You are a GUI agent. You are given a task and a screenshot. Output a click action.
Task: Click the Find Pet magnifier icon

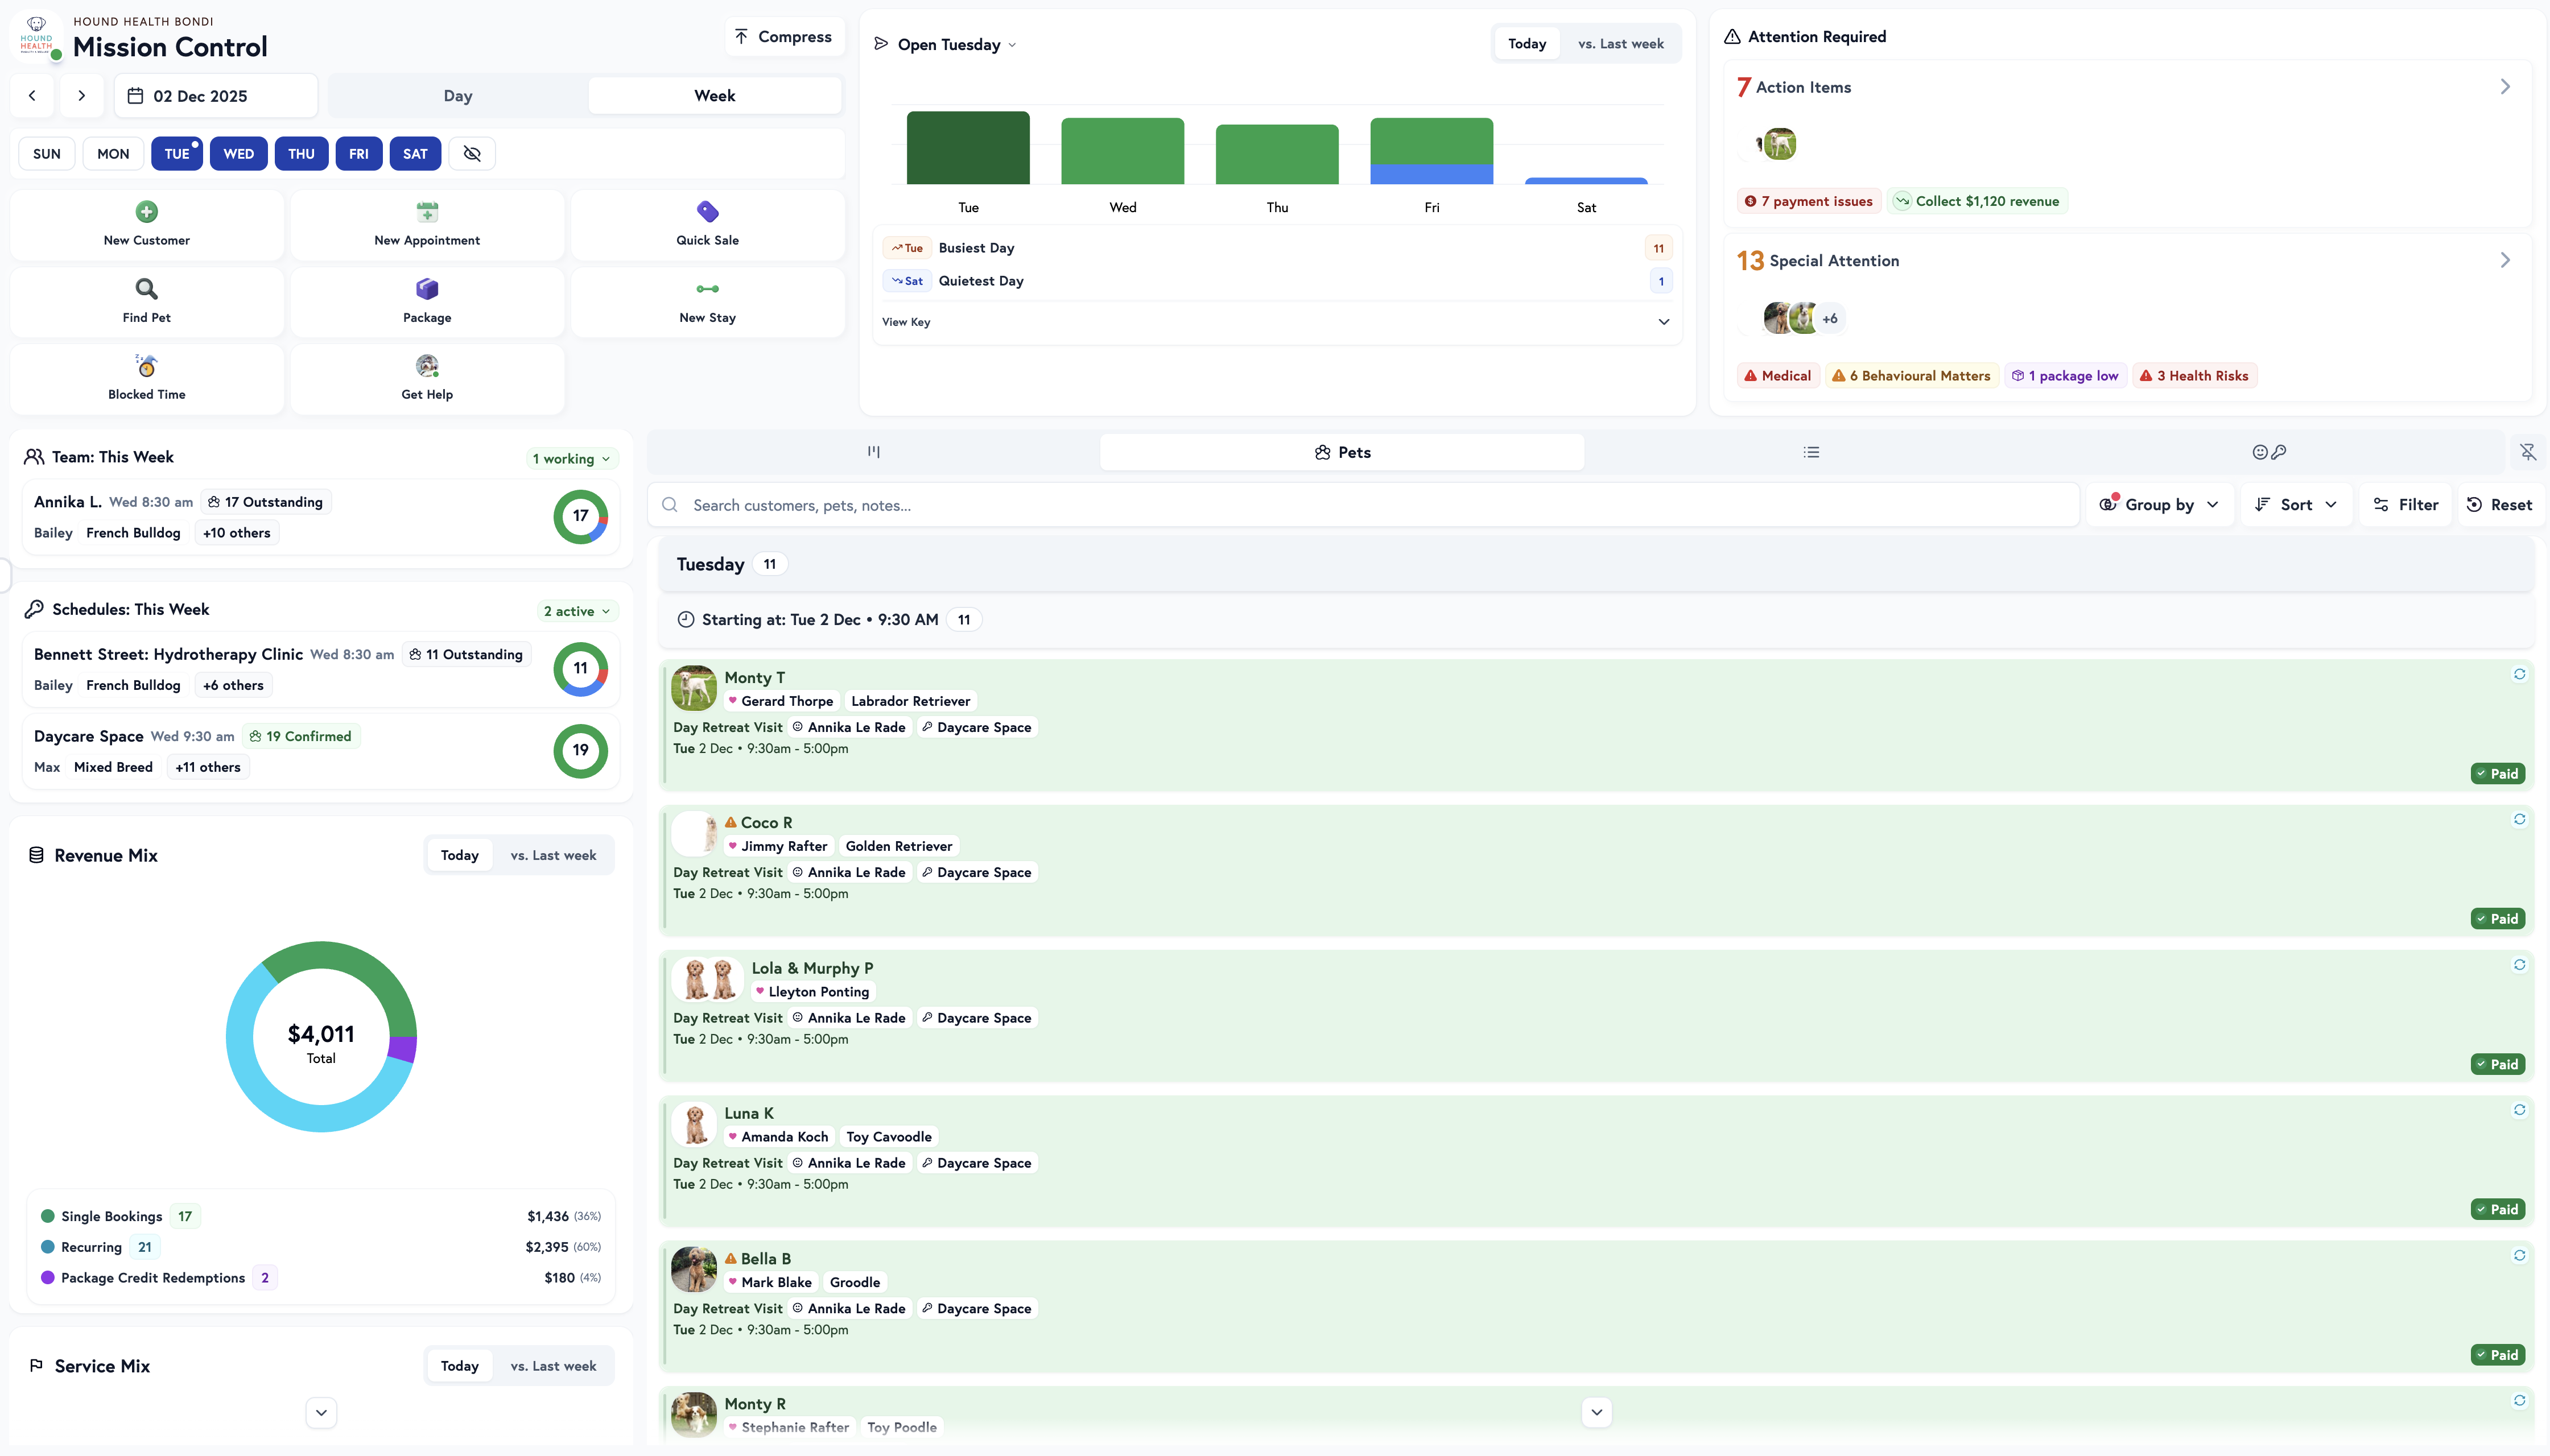(146, 289)
